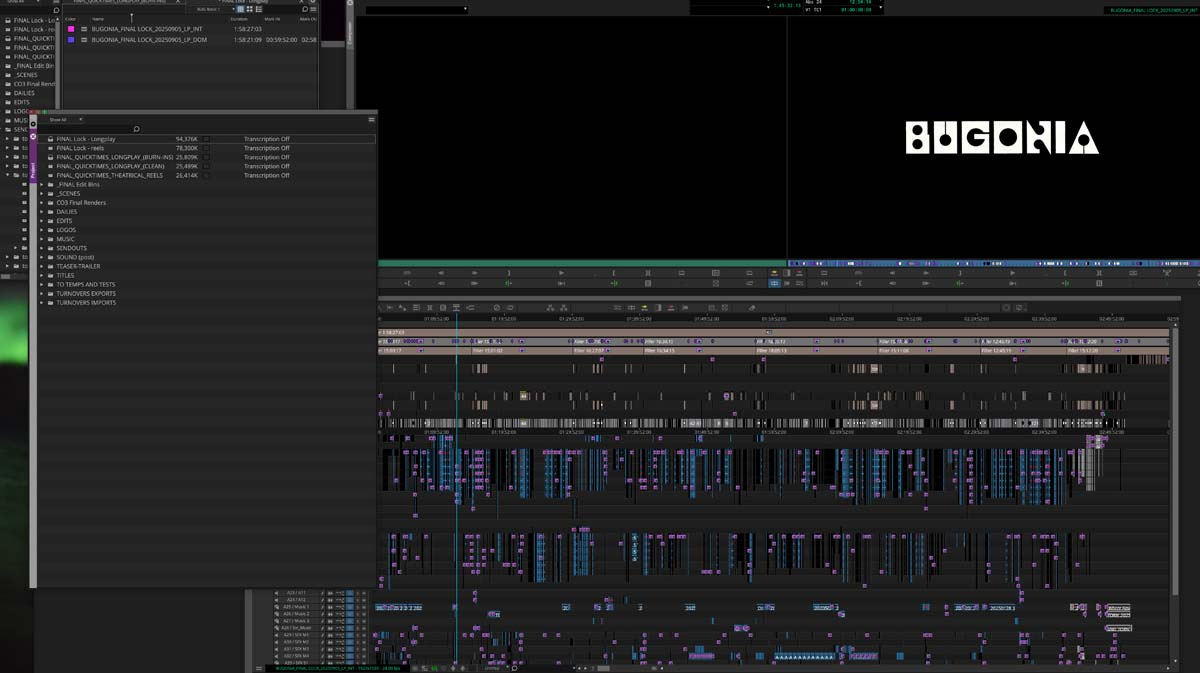Click the folder icon for the MUSIC folder

[x=50, y=239]
